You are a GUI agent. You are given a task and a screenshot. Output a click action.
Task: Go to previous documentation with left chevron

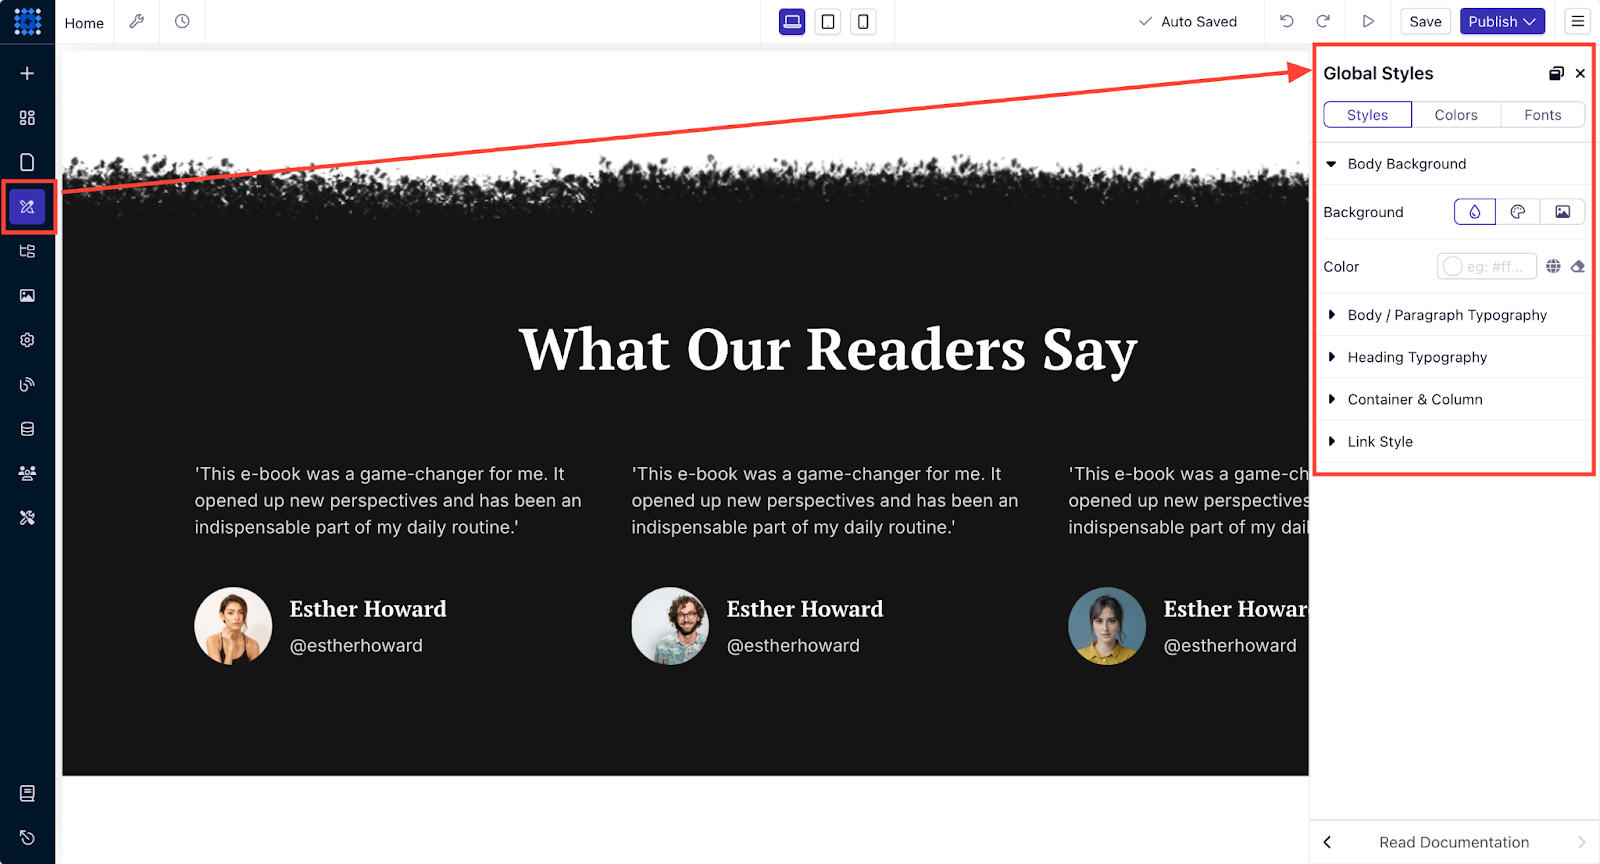1327,842
